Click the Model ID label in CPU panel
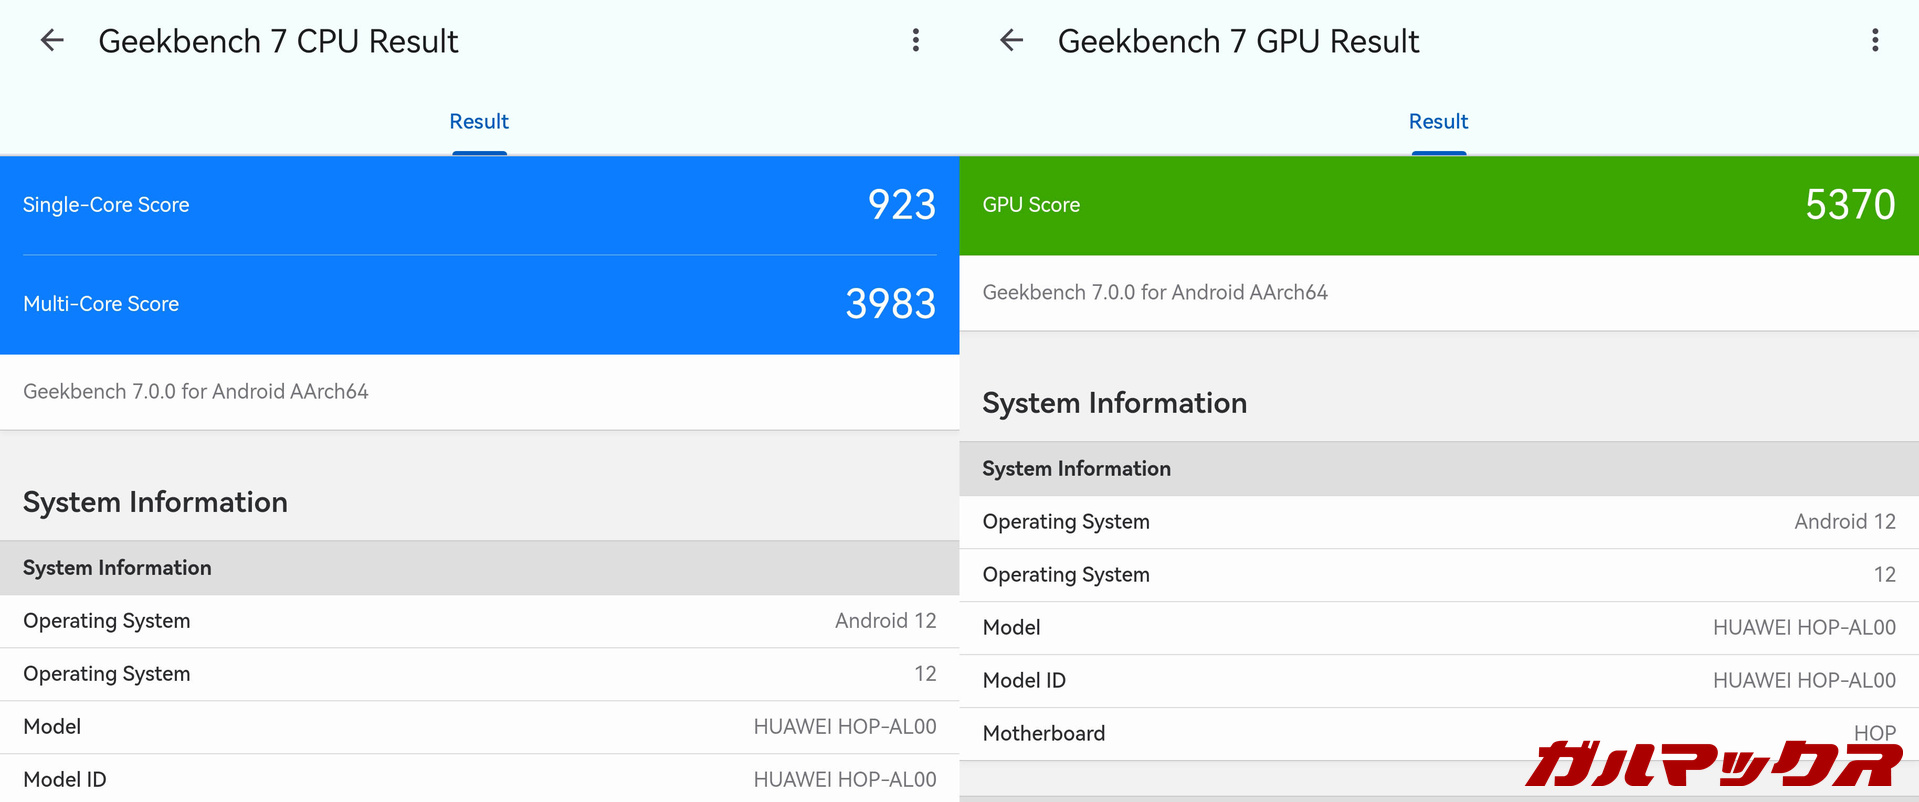1919x802 pixels. pos(65,780)
